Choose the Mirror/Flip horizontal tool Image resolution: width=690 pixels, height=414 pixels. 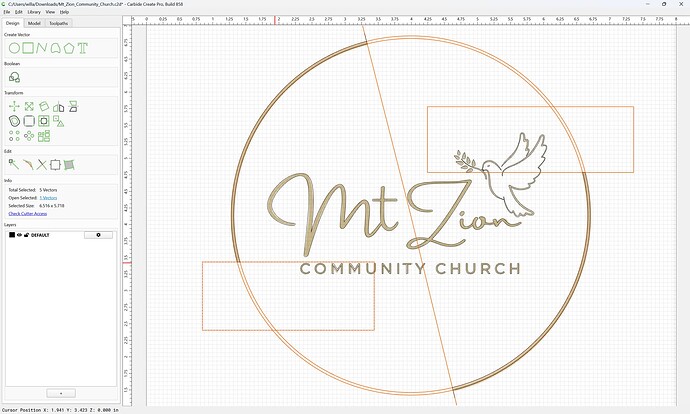coord(59,106)
